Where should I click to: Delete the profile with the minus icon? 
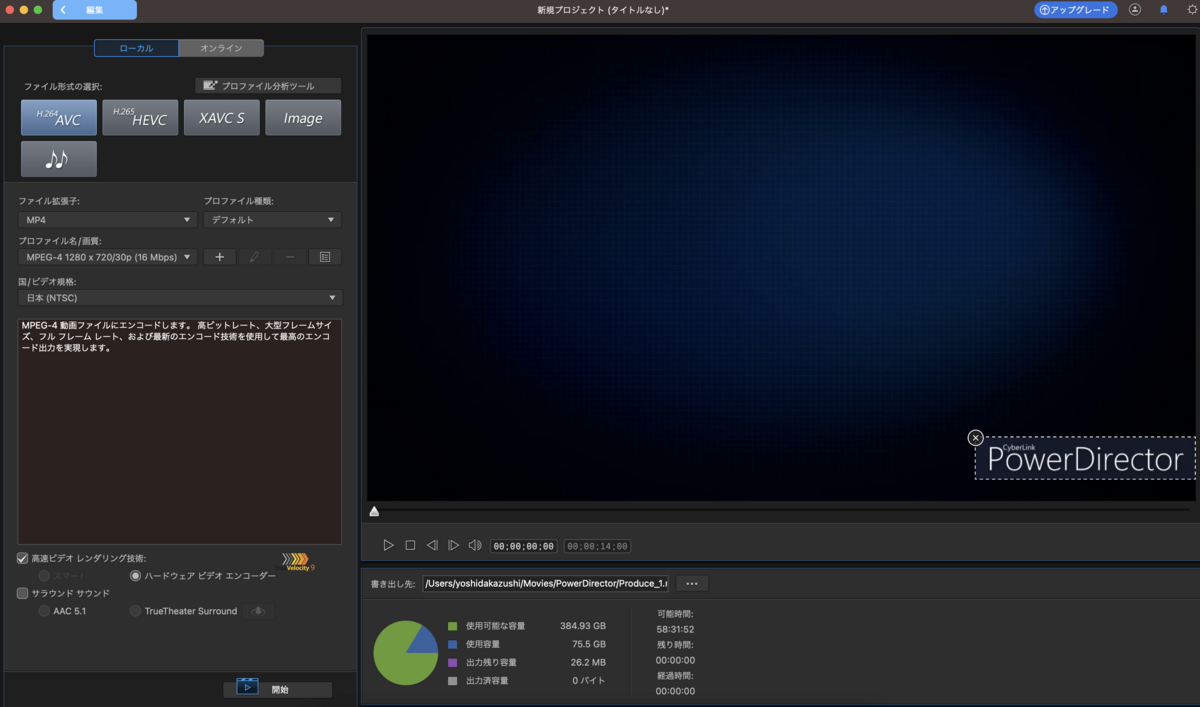(x=290, y=257)
